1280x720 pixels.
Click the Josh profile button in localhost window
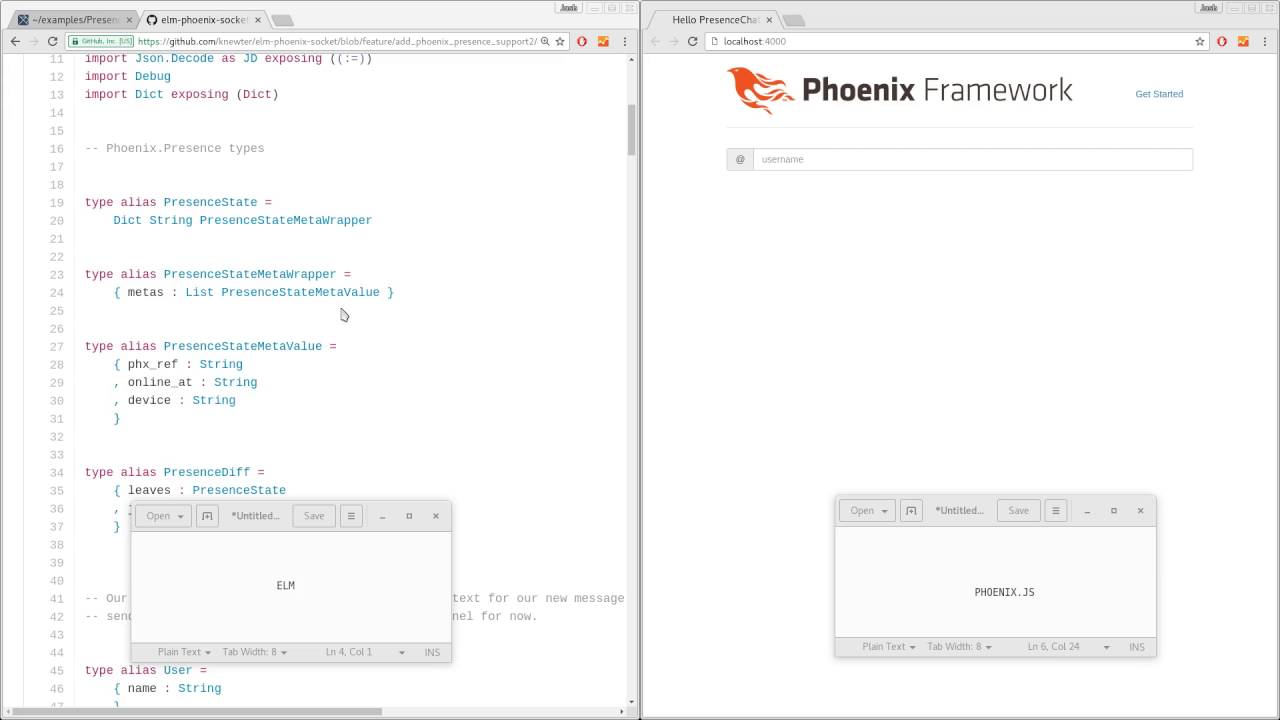[1209, 7]
